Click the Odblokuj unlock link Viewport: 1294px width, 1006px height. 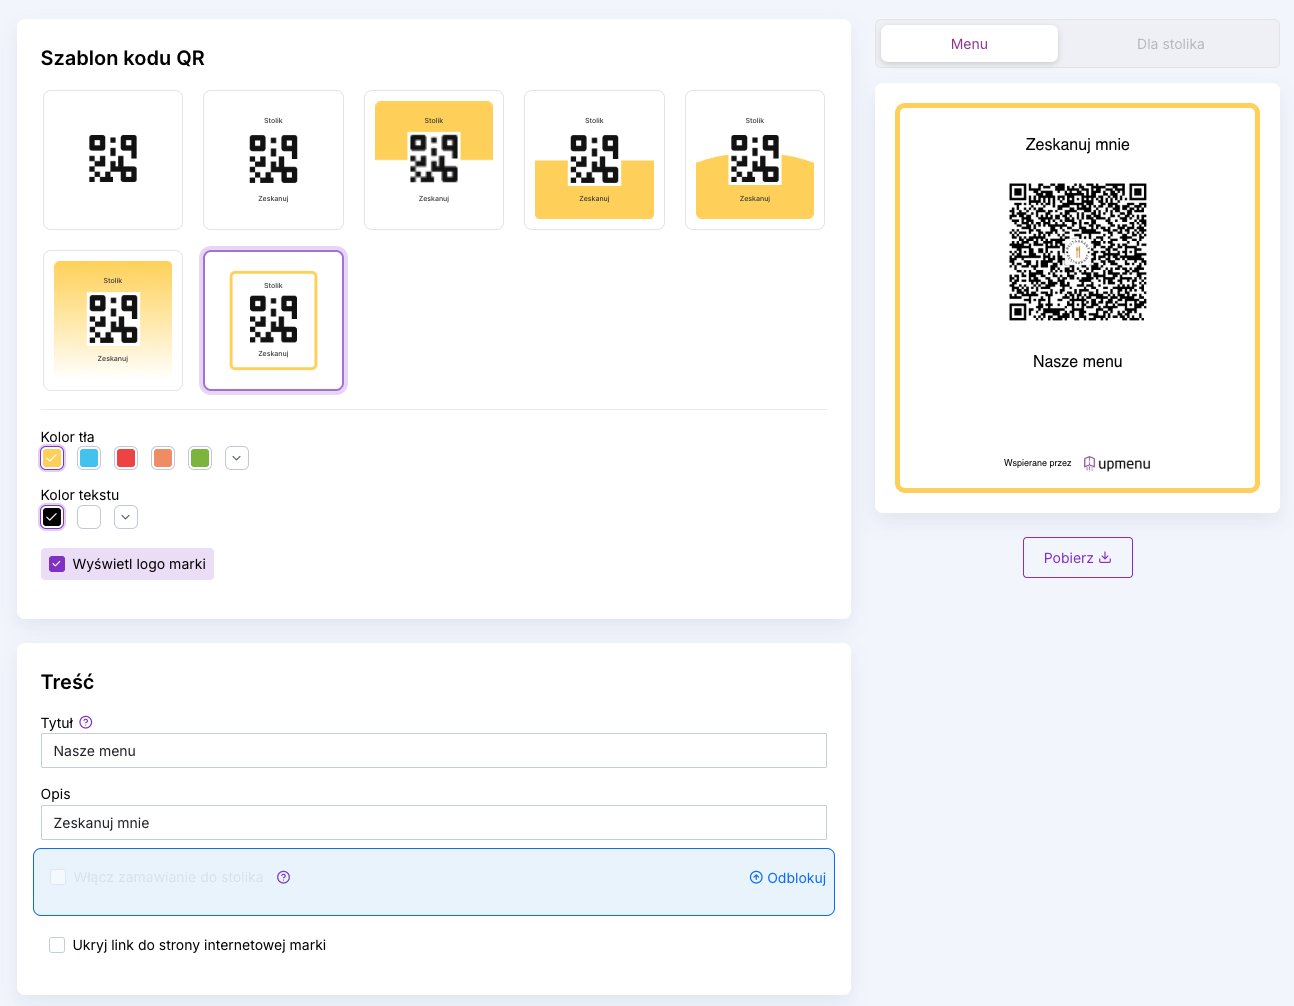(788, 878)
